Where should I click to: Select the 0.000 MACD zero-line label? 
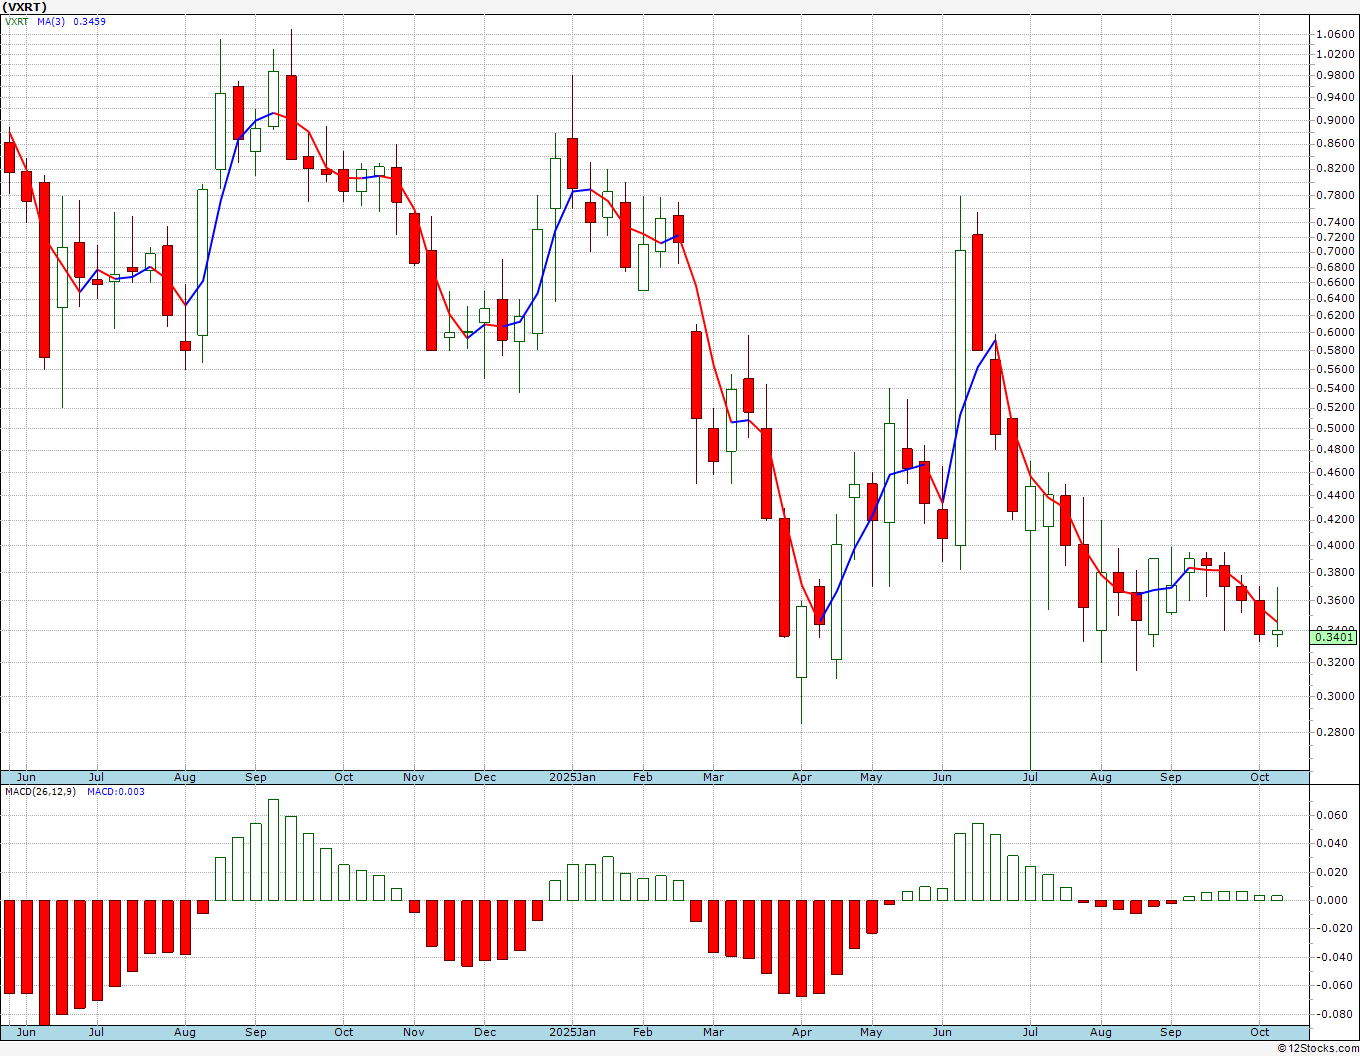point(1332,901)
